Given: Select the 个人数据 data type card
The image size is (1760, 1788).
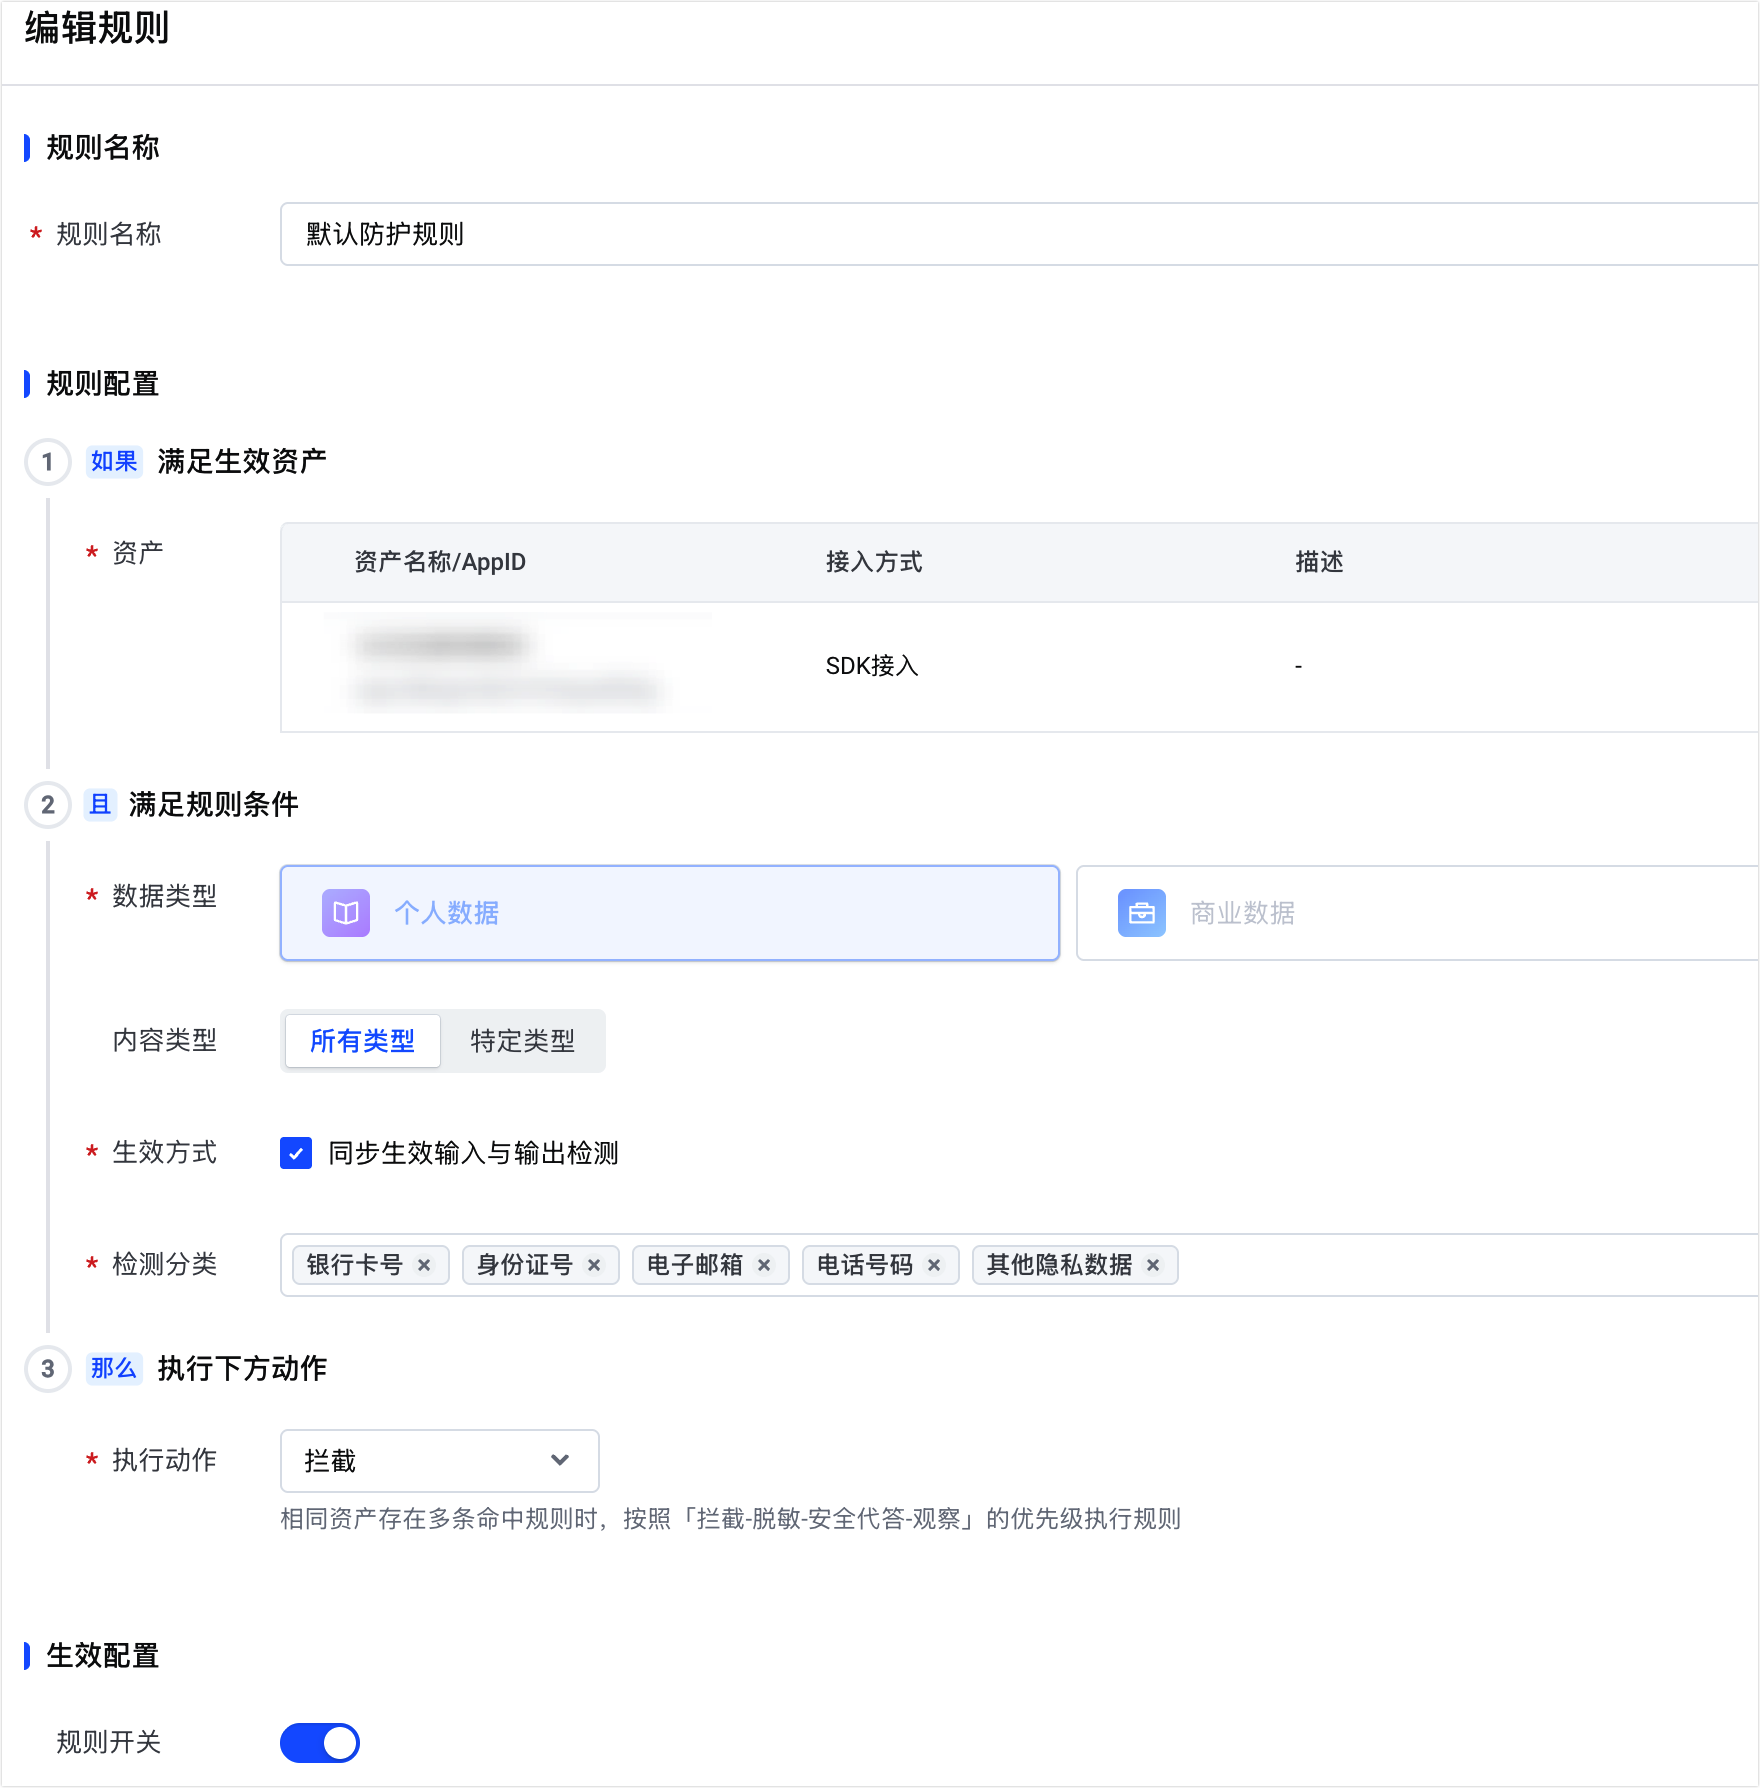Looking at the screenshot, I should click(x=670, y=913).
